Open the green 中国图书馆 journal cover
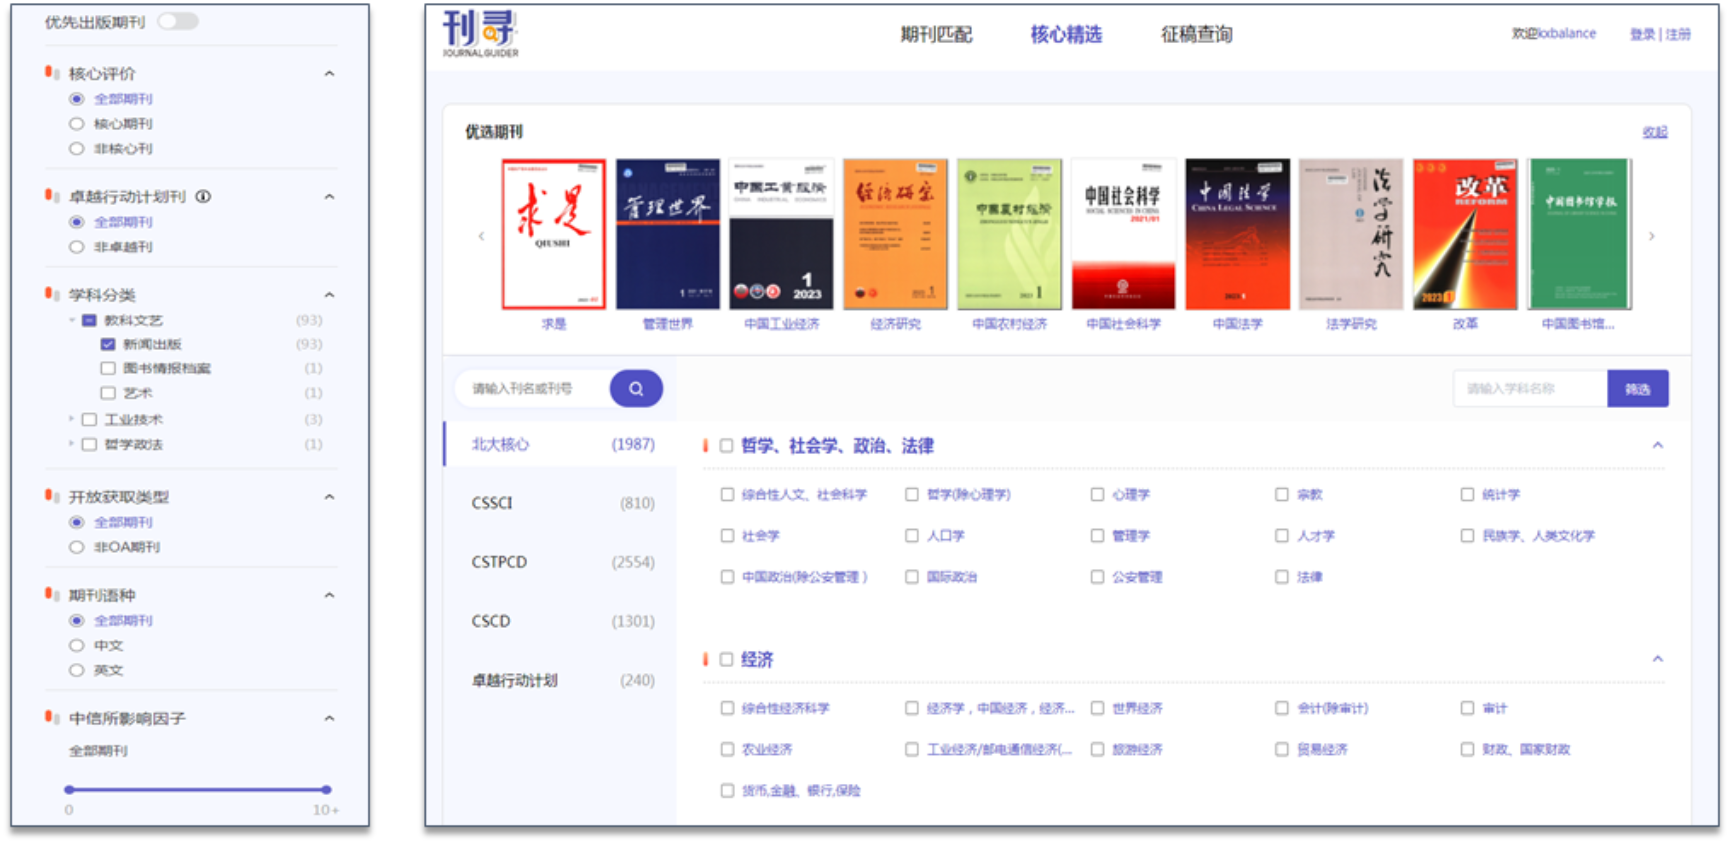 [1579, 234]
